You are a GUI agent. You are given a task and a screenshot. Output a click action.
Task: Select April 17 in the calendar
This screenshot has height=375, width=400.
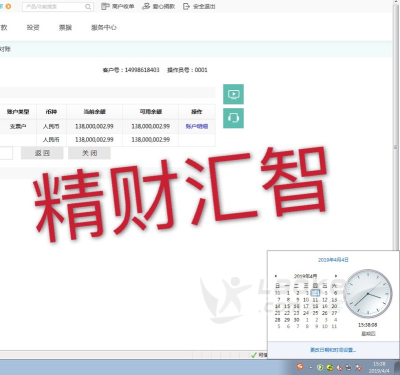(x=306, y=306)
